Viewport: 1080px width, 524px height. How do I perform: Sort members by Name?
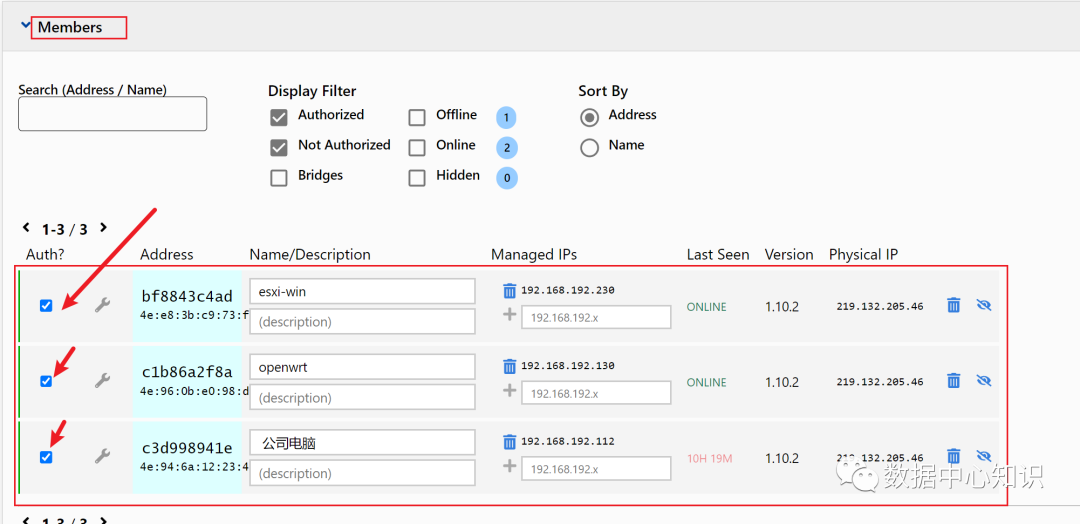click(x=590, y=148)
